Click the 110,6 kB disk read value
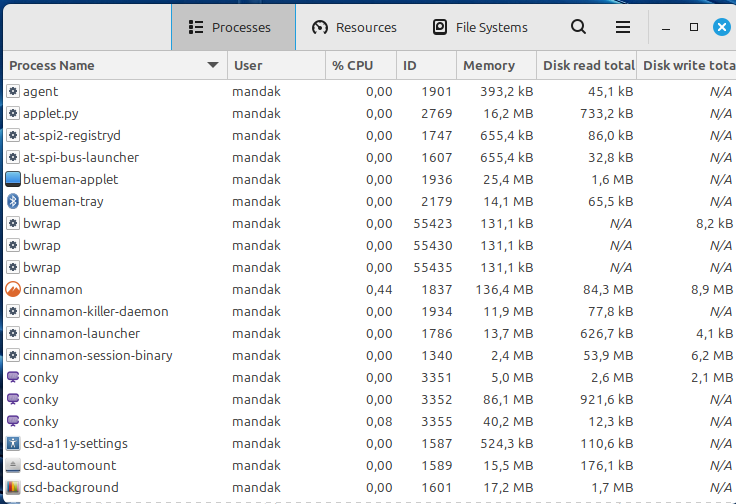 tap(607, 443)
